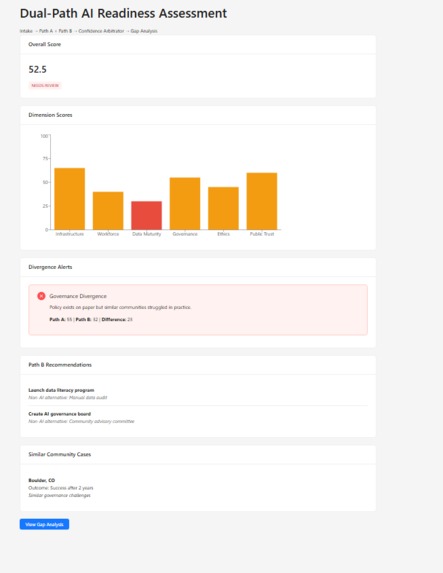Viewport: 443px width, 573px height.
Task: Click the red error icon in Governance Divergence alert
Action: coord(41,296)
